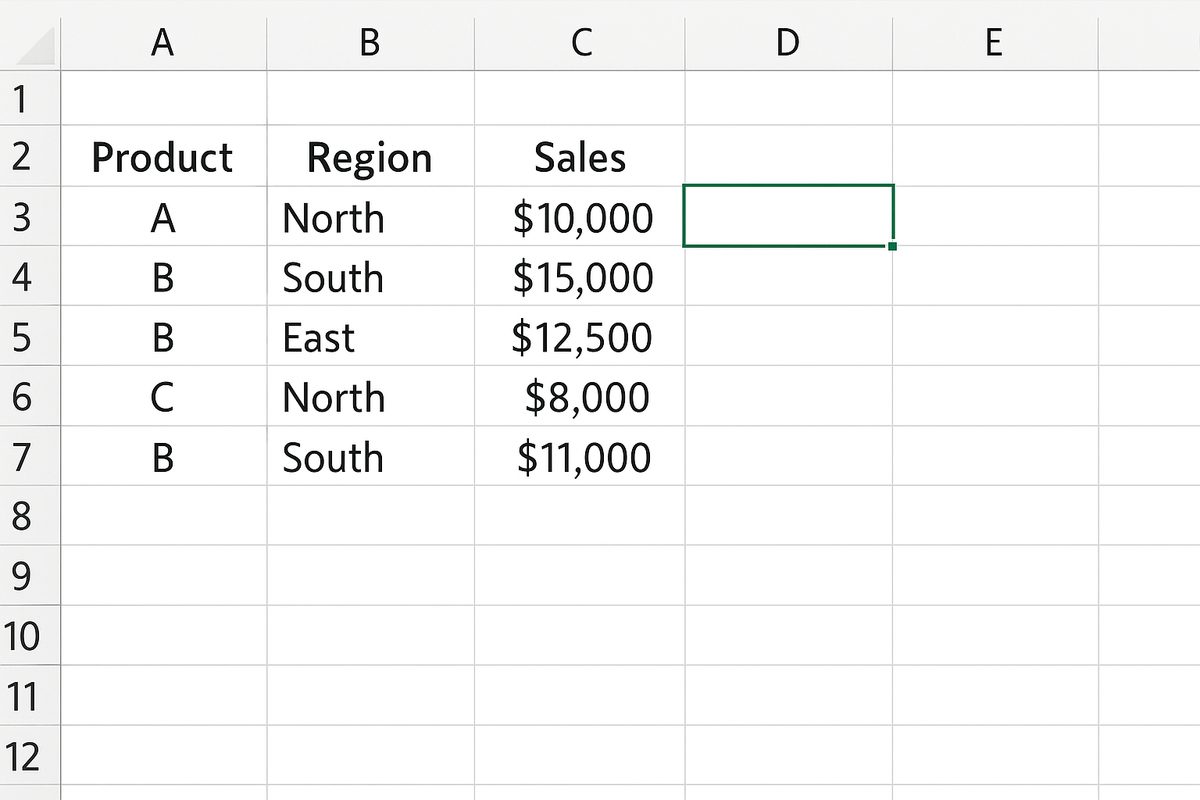Select row 10 header

(30, 635)
